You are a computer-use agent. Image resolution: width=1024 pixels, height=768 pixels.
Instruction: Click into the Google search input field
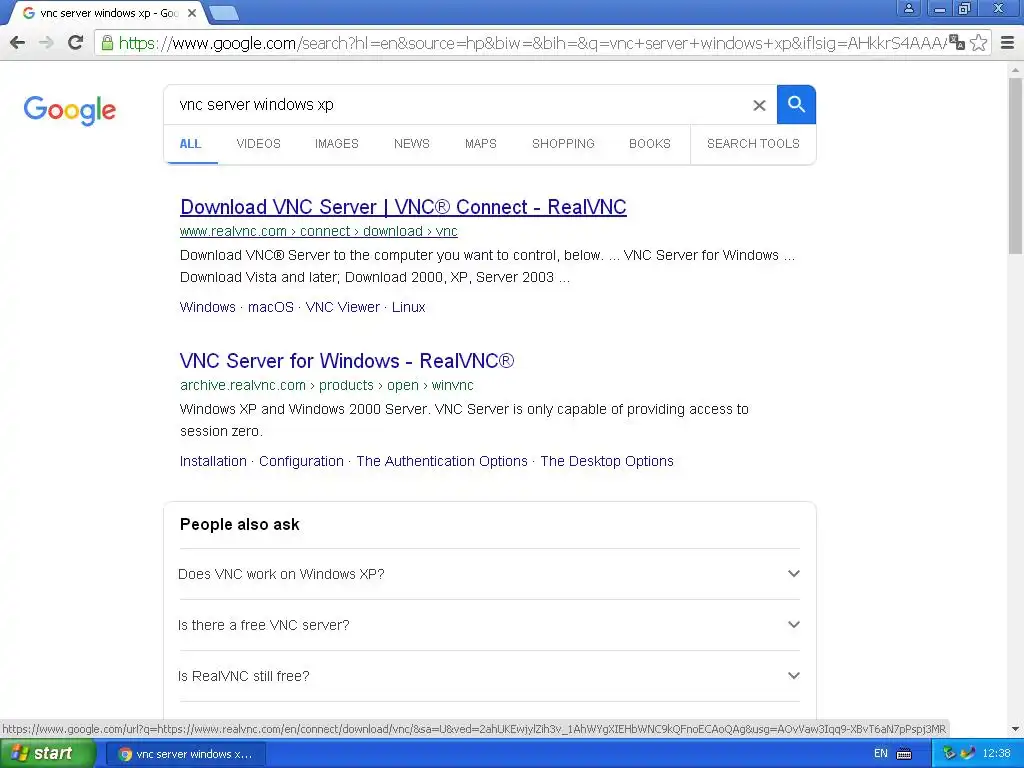point(457,104)
